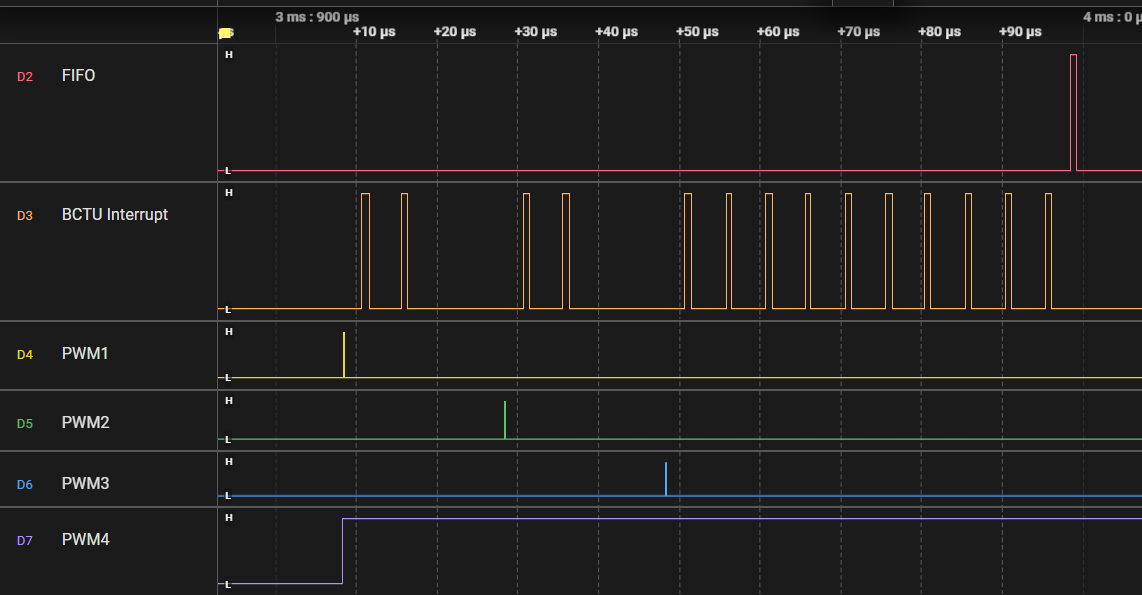Screen dimensions: 1142x595
Task: Click the D4 channel identifier
Action: 25,355
